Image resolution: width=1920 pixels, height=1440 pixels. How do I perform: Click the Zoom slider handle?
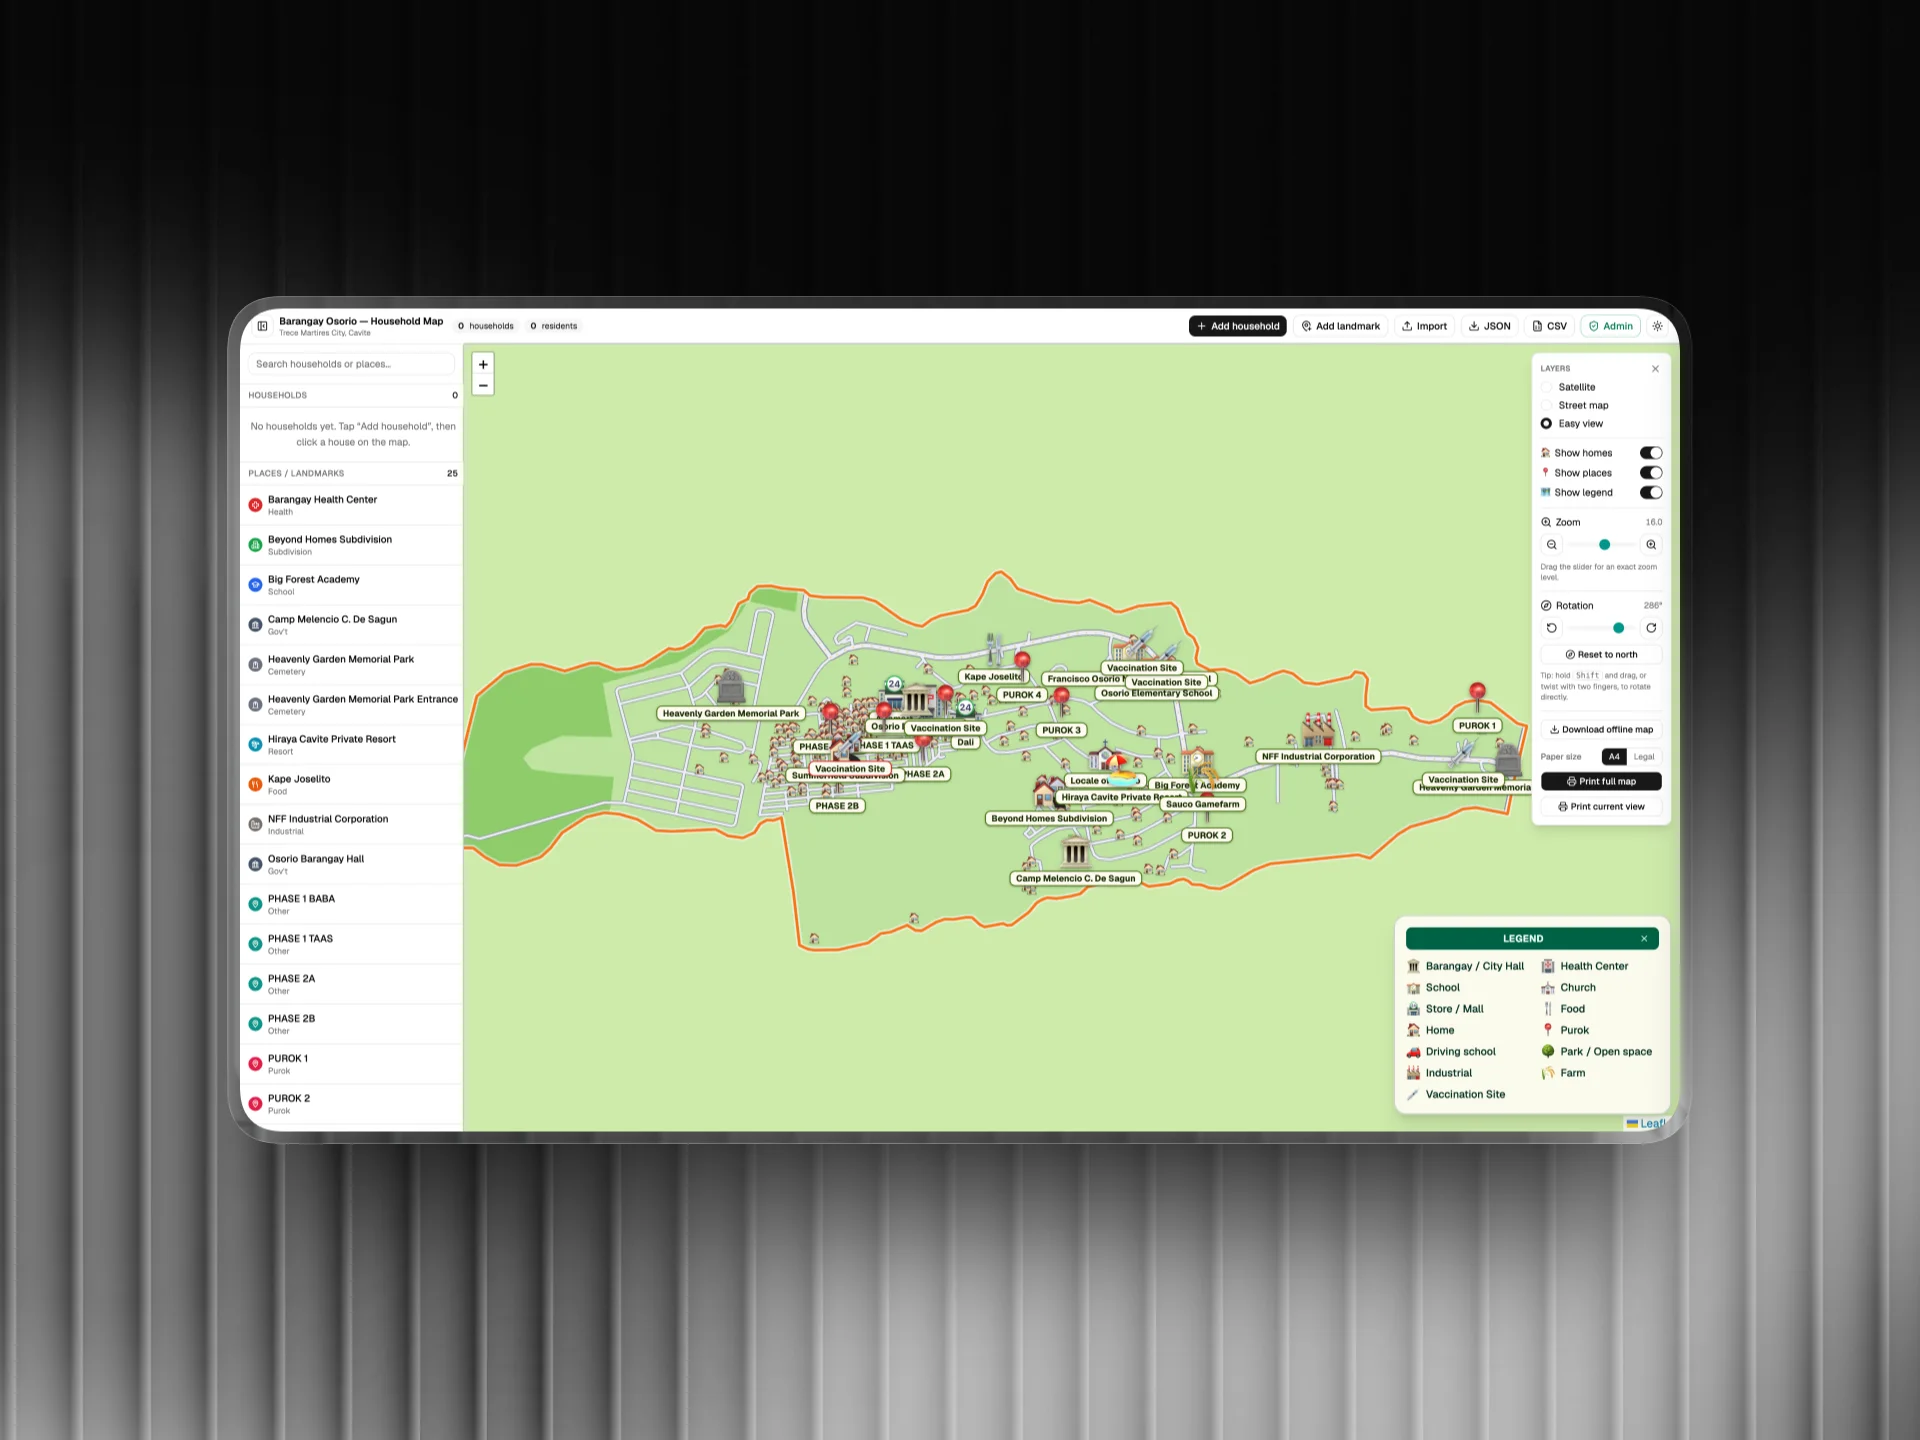pyautogui.click(x=1604, y=545)
